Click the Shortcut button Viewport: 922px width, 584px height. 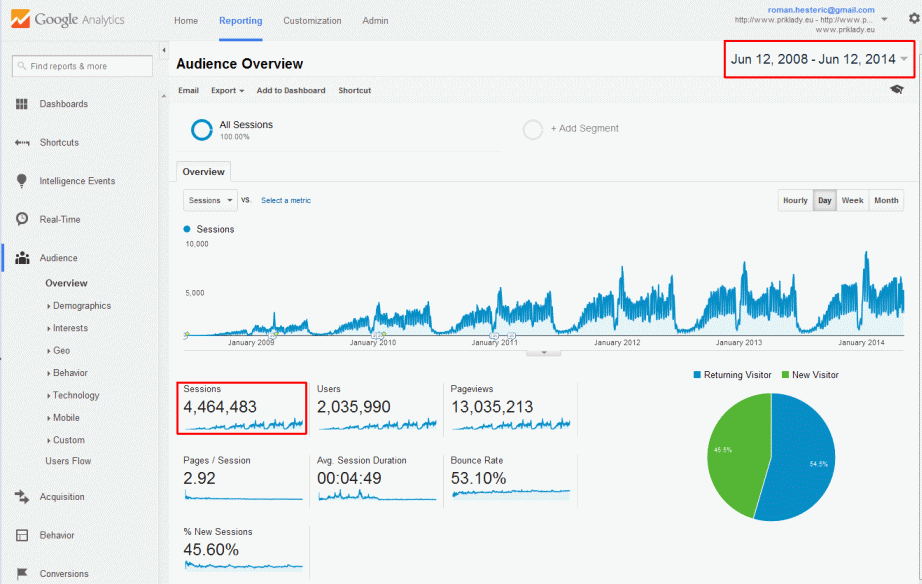pyautogui.click(x=355, y=91)
